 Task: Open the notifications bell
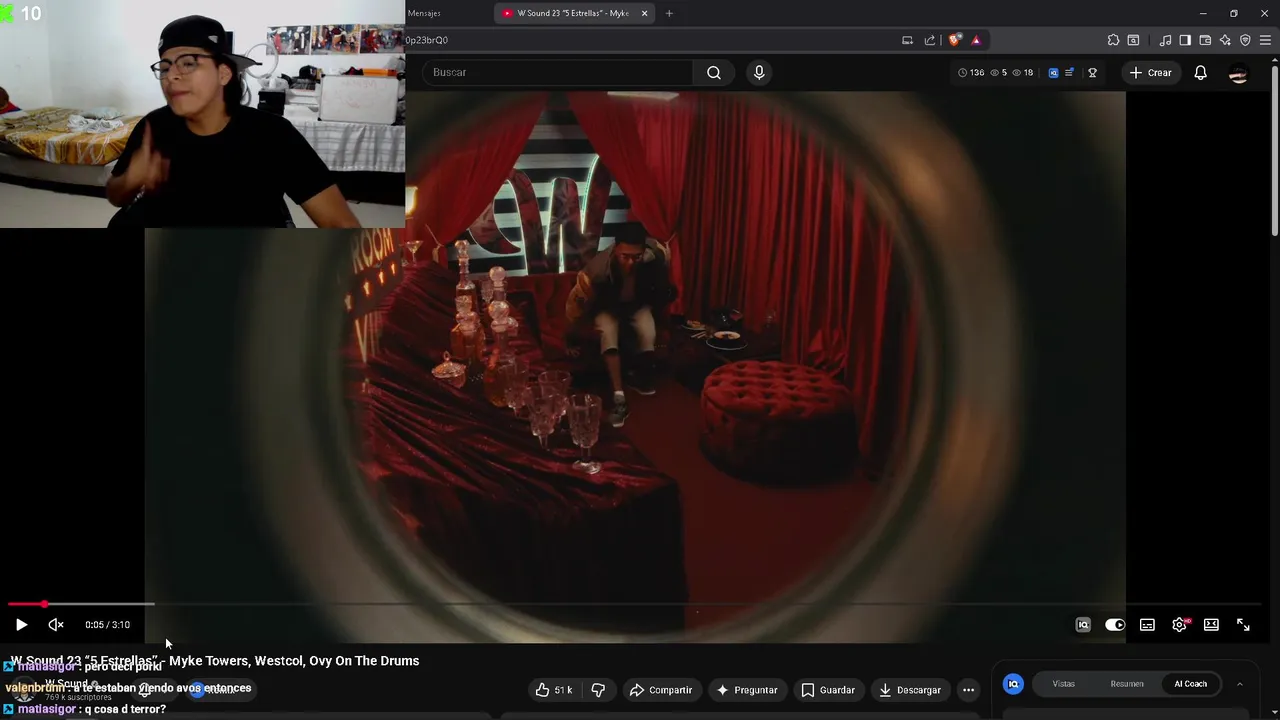pos(1201,72)
